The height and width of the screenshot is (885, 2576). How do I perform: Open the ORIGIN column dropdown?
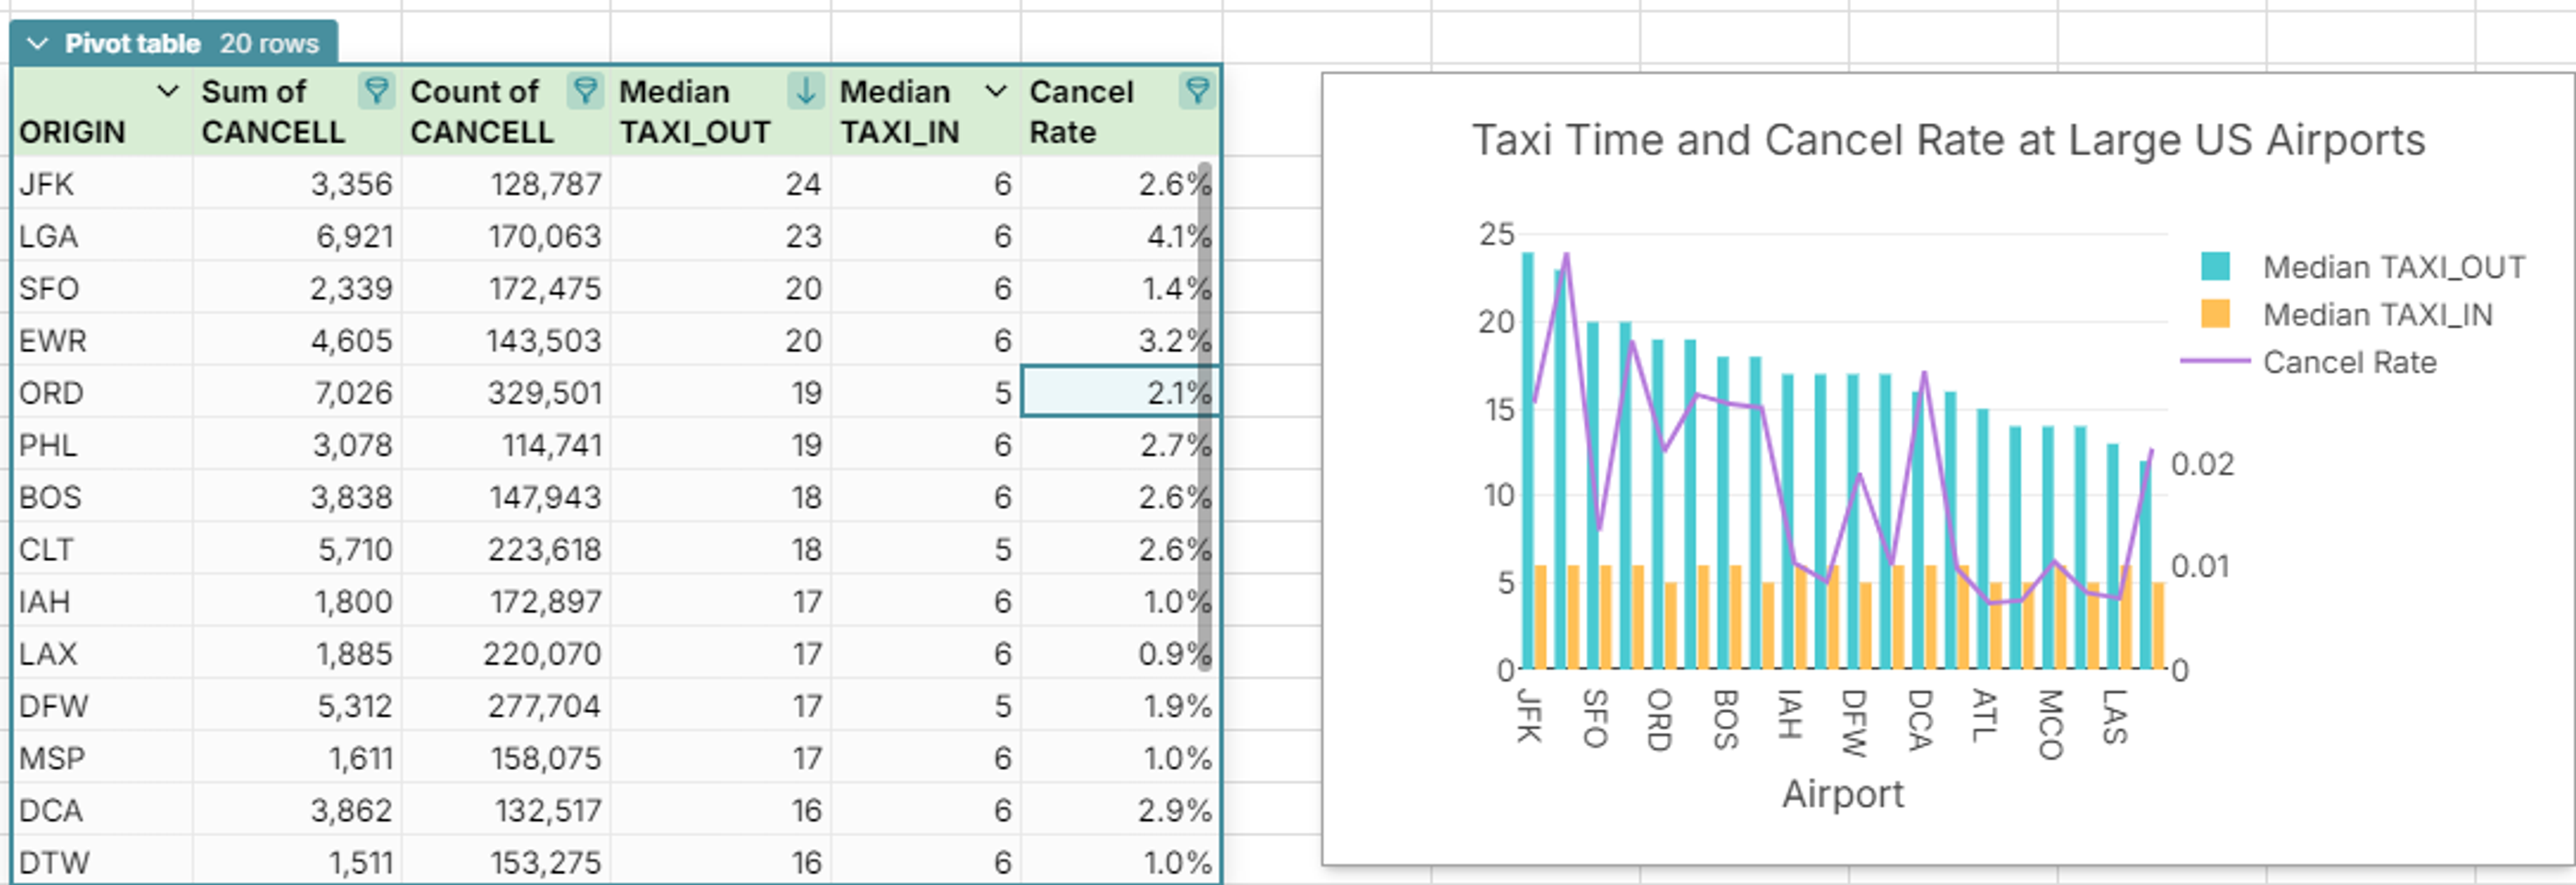pyautogui.click(x=168, y=91)
